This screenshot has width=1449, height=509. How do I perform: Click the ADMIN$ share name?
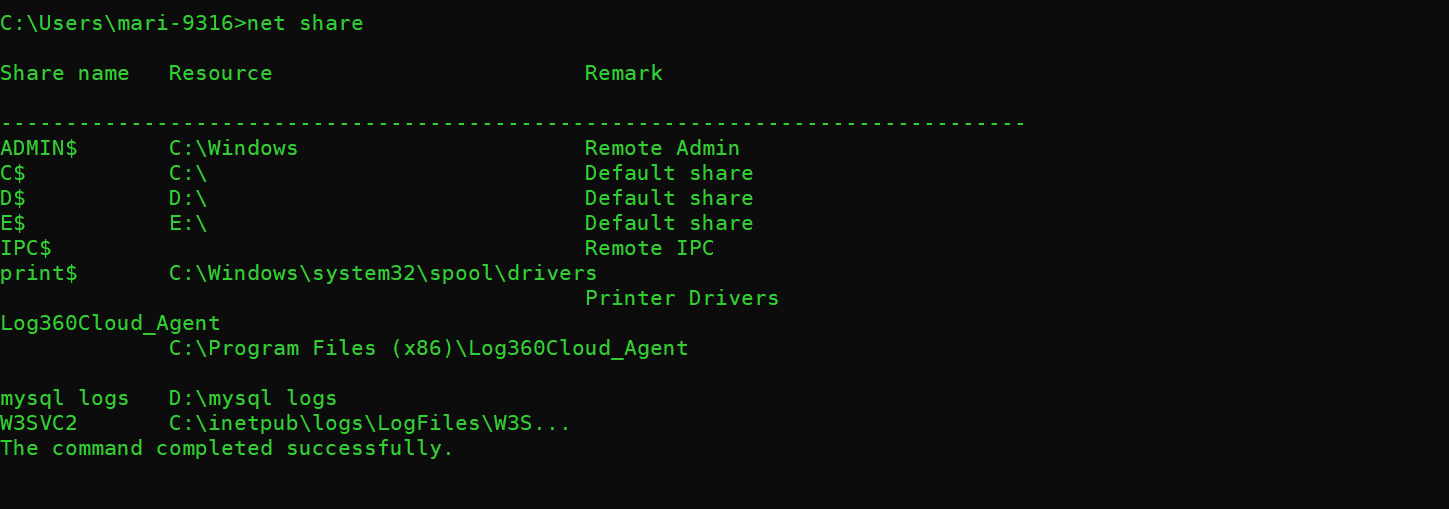point(39,148)
